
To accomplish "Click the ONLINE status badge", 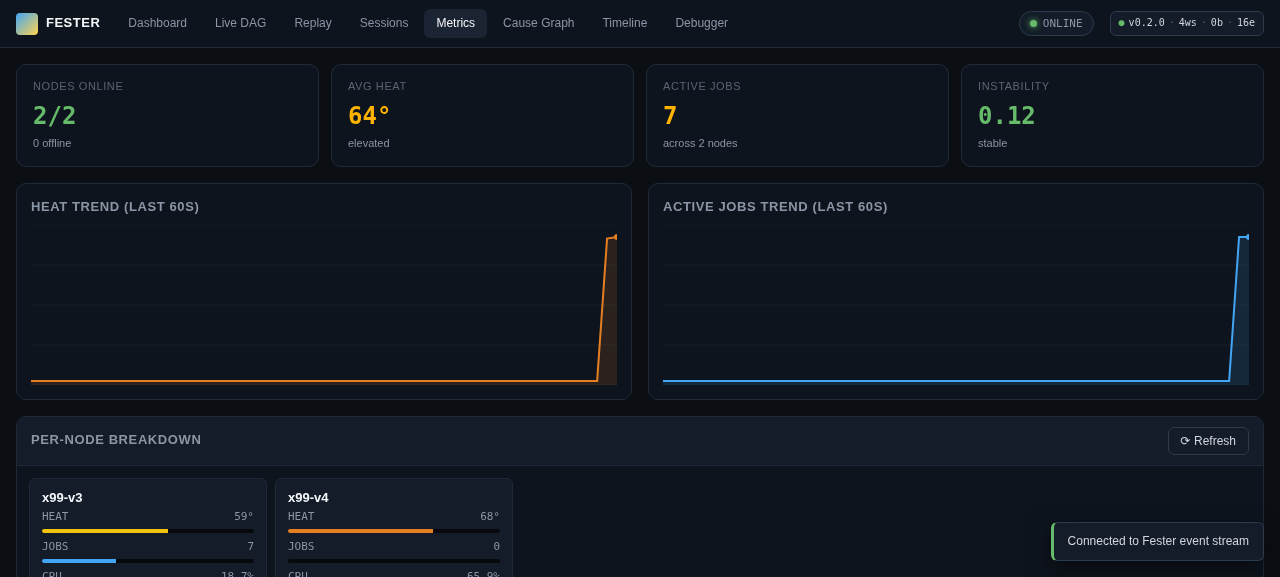I will [x=1056, y=24].
